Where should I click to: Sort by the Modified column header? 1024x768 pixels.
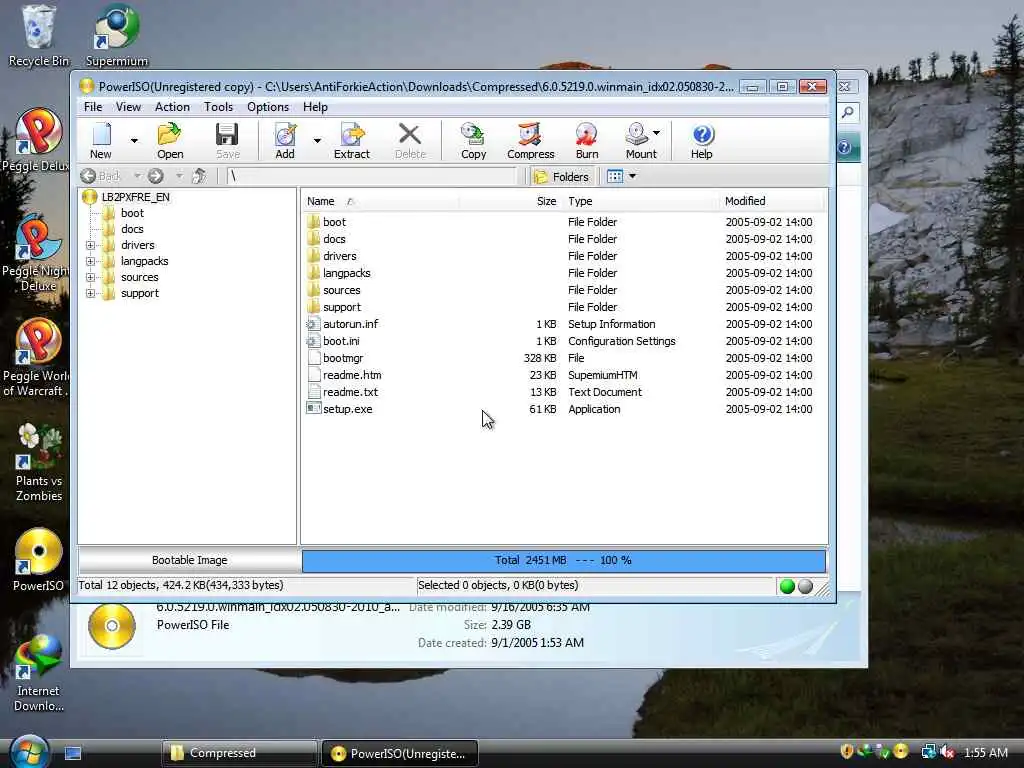(x=771, y=201)
